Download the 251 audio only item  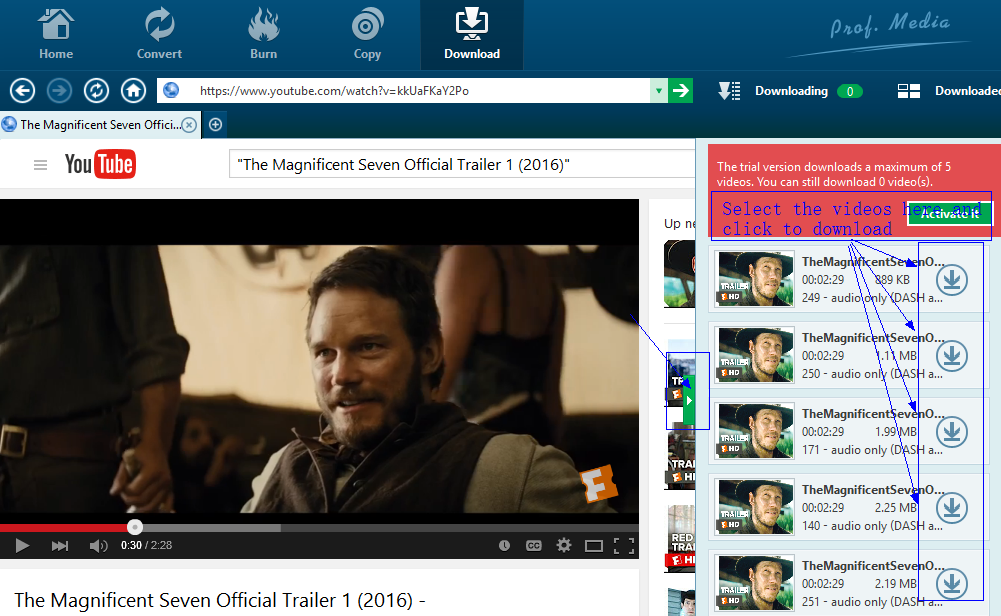coord(952,583)
